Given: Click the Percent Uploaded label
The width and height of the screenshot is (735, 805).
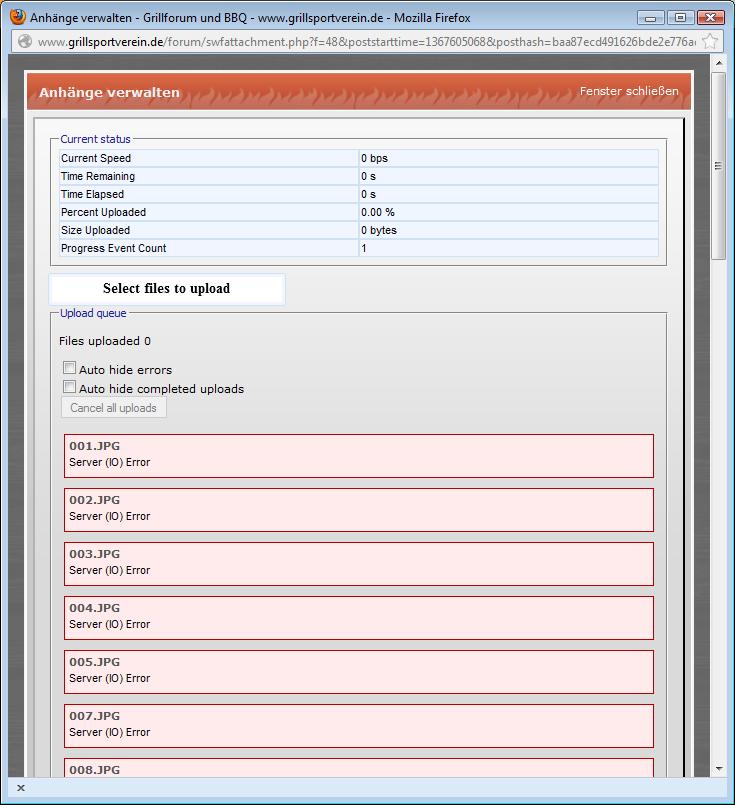Looking at the screenshot, I should 103,212.
